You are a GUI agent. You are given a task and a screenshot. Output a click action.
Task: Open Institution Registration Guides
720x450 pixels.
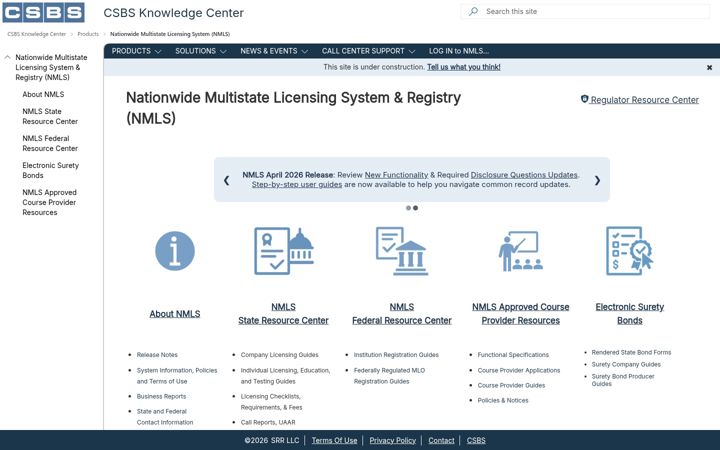(x=396, y=355)
